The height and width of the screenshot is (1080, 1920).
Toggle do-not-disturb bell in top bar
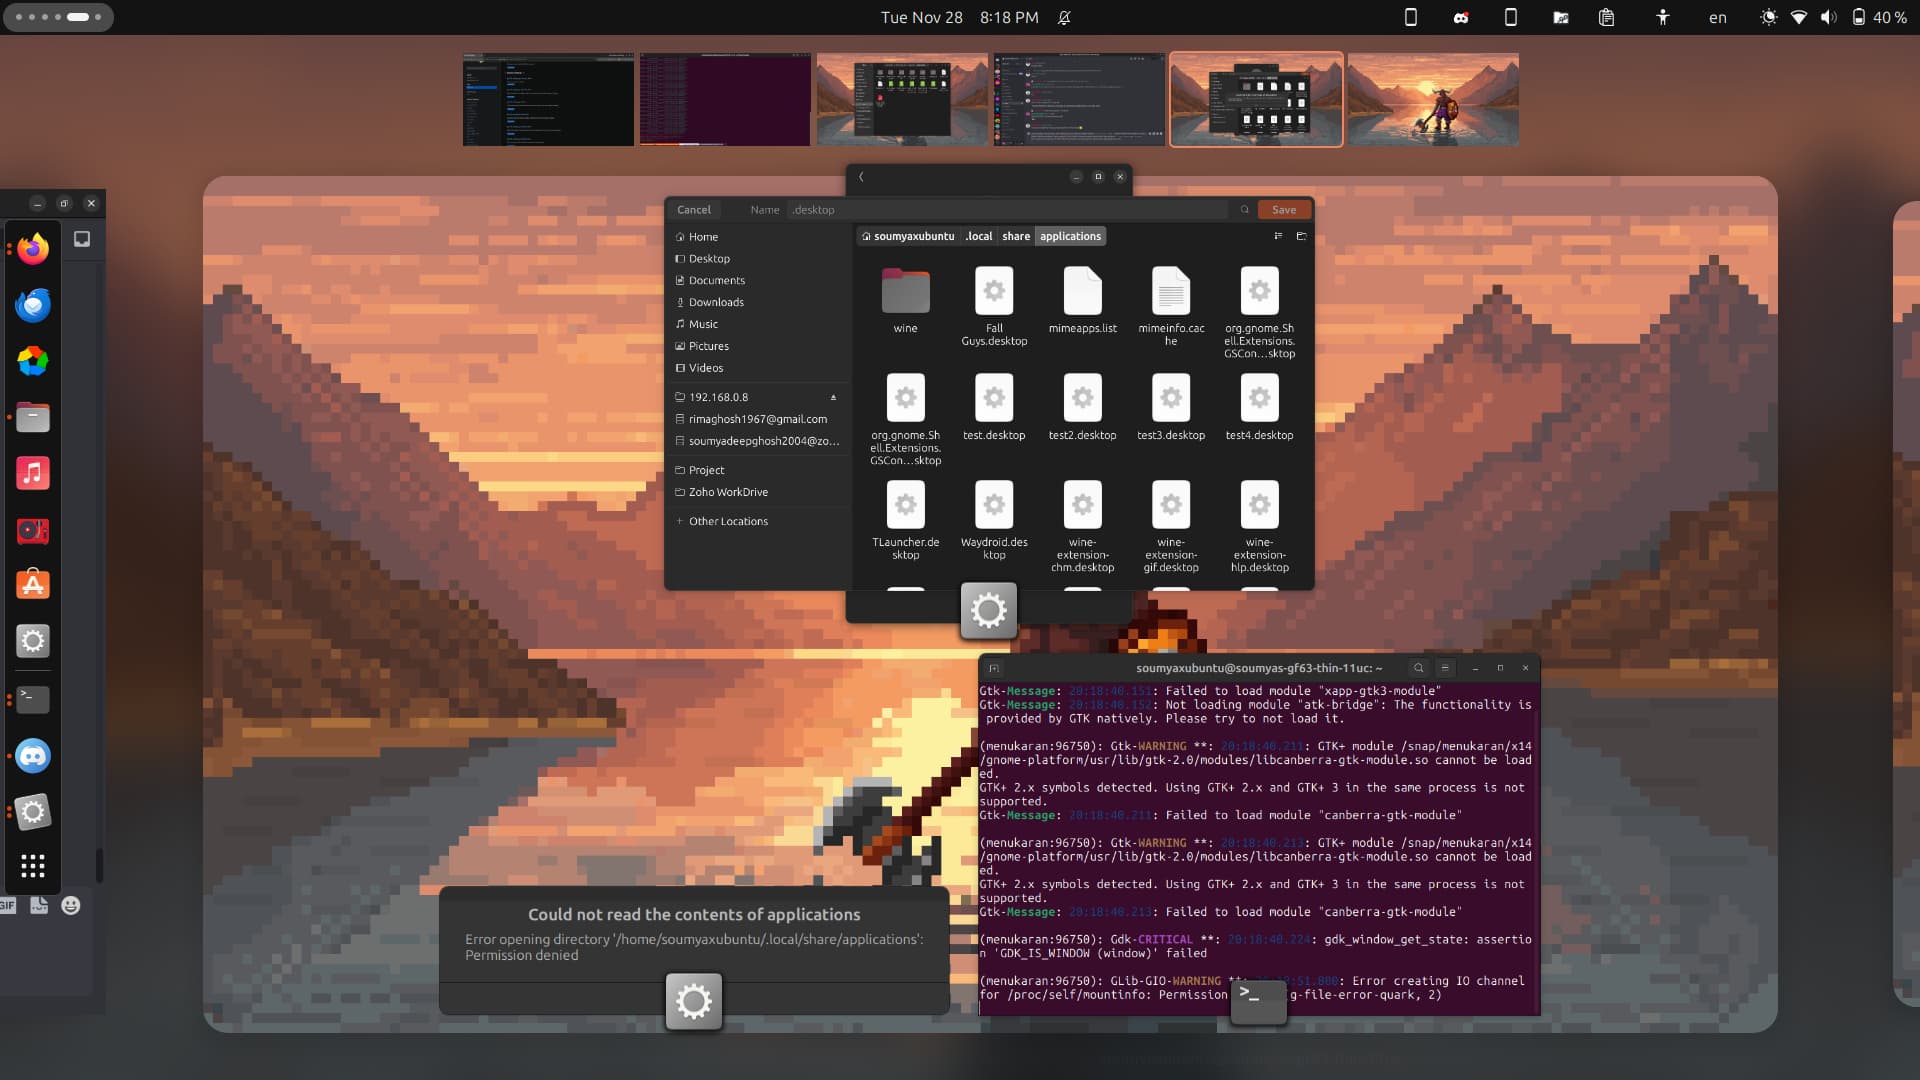coord(1064,18)
